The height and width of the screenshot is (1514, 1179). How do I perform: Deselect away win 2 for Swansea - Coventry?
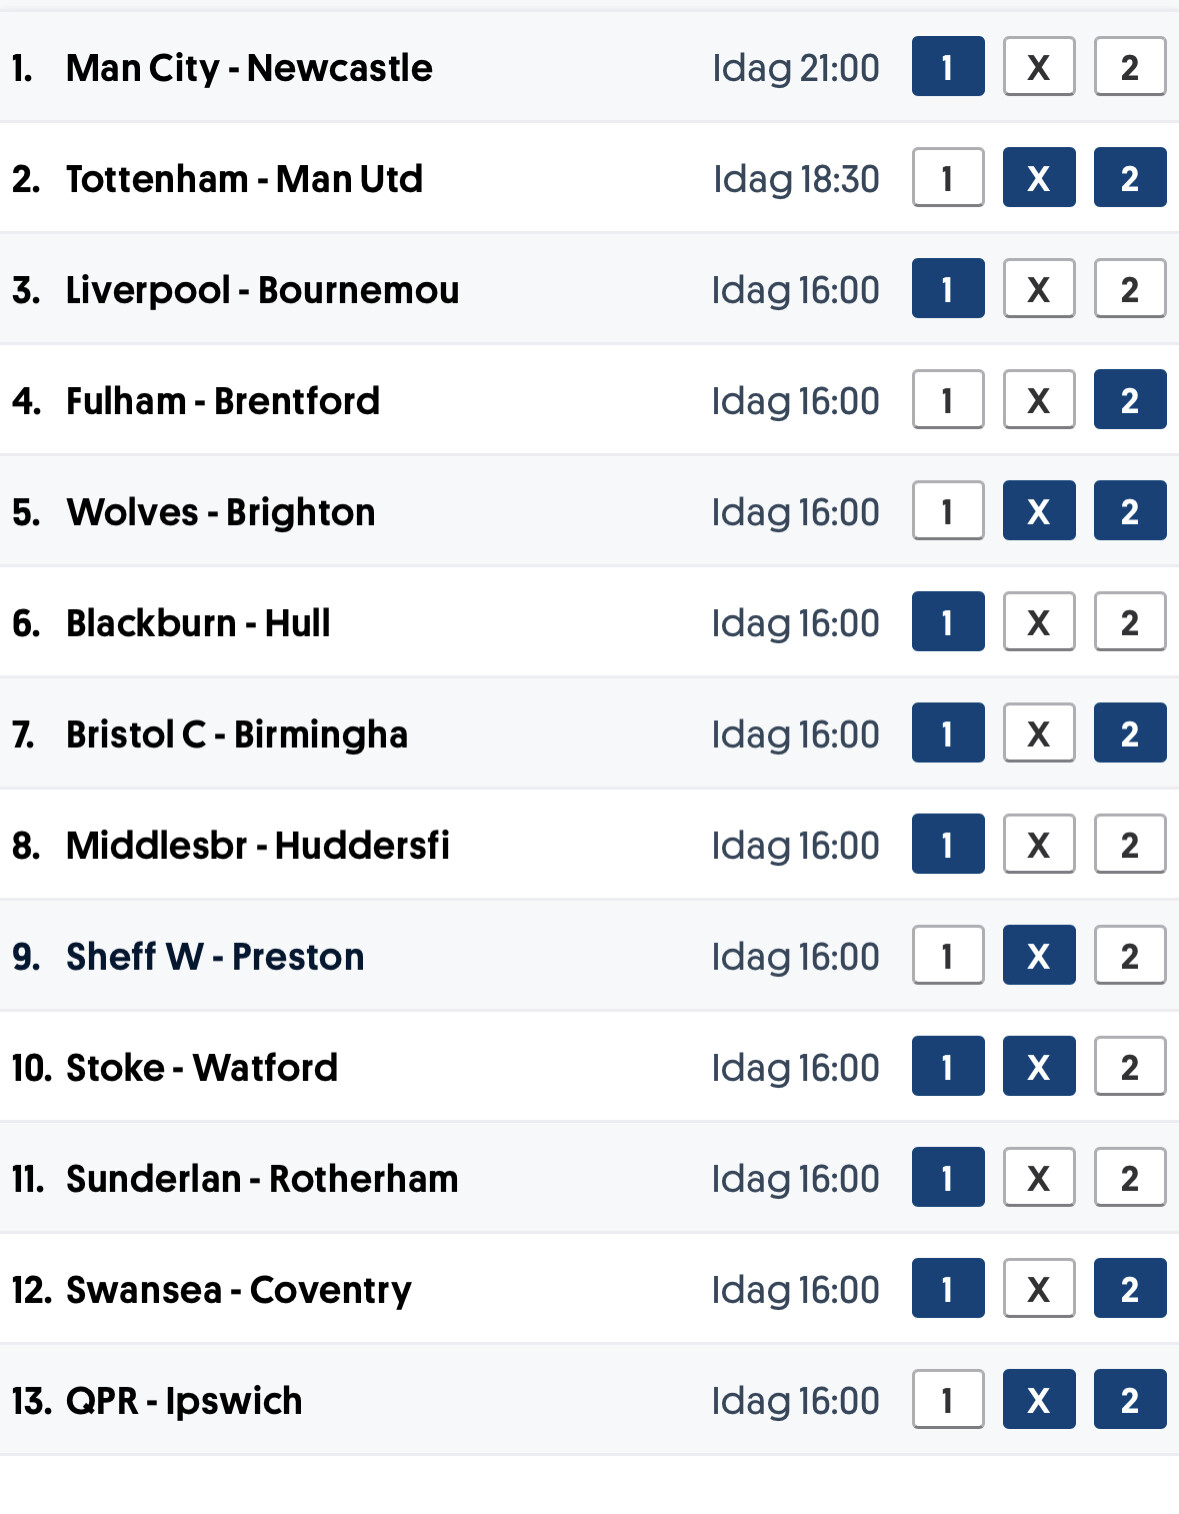click(x=1130, y=1288)
